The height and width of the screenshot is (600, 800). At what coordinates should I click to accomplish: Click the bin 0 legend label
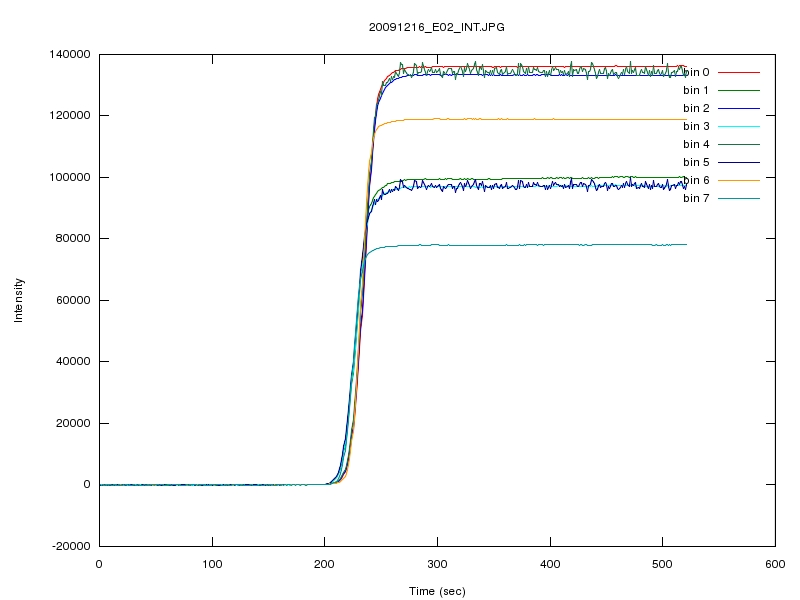(x=696, y=72)
